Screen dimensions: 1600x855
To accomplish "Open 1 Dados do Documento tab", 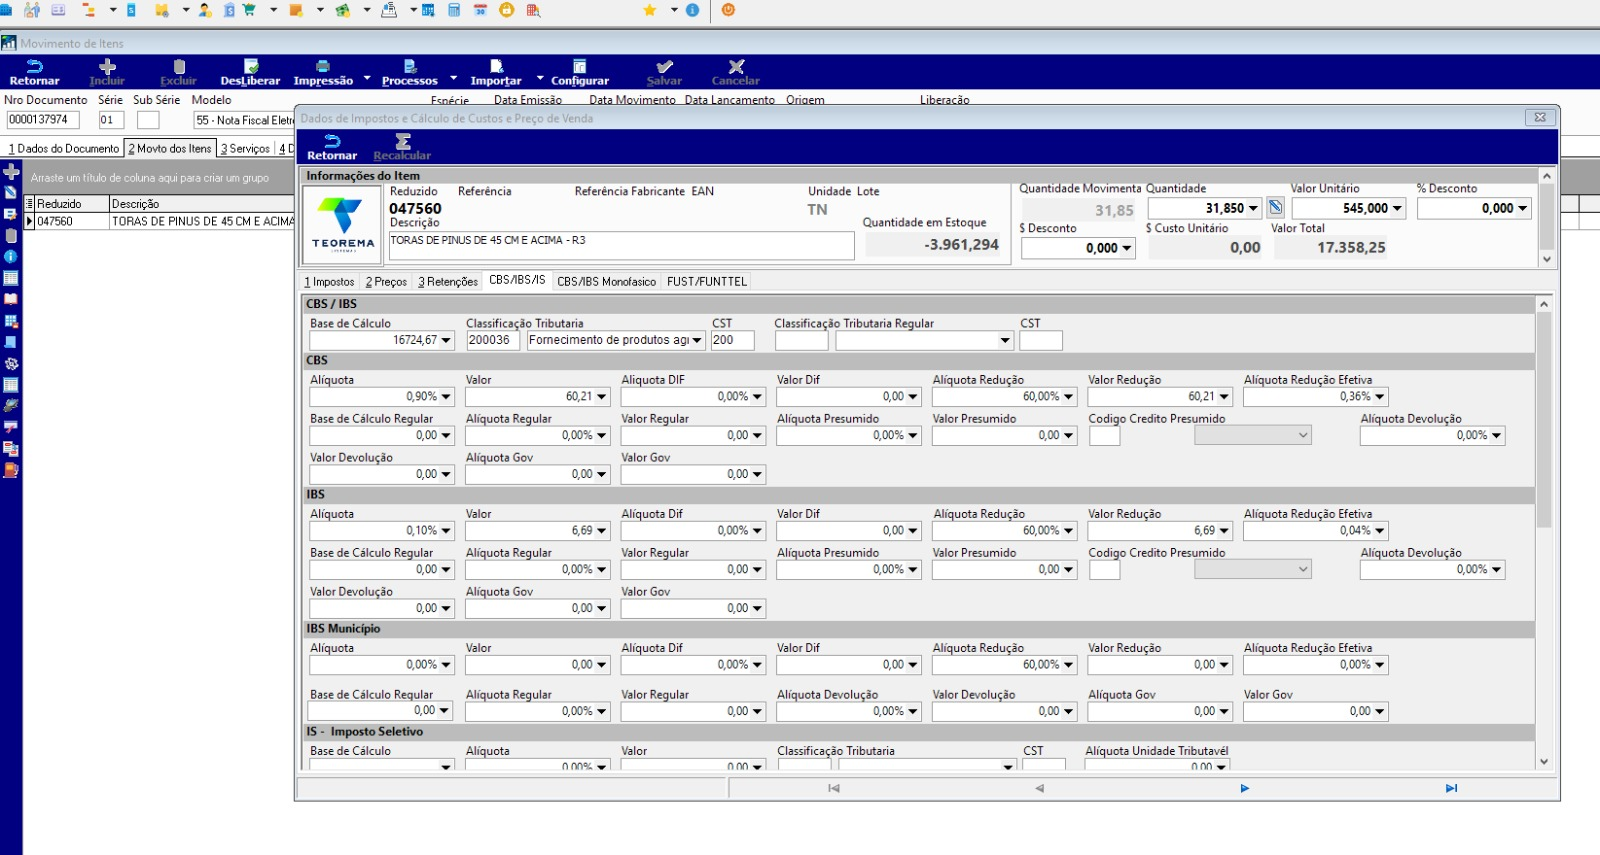I will [x=63, y=149].
